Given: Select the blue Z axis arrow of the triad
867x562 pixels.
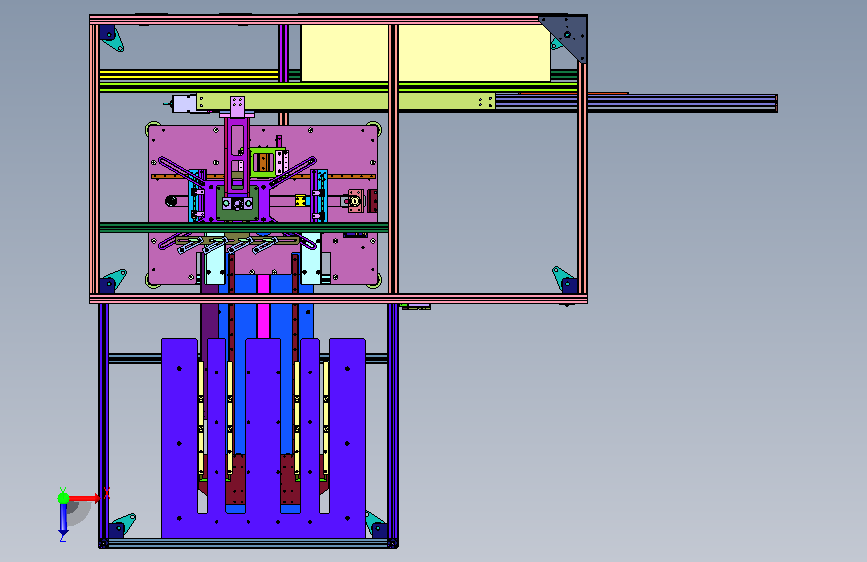Looking at the screenshot, I should [x=63, y=519].
